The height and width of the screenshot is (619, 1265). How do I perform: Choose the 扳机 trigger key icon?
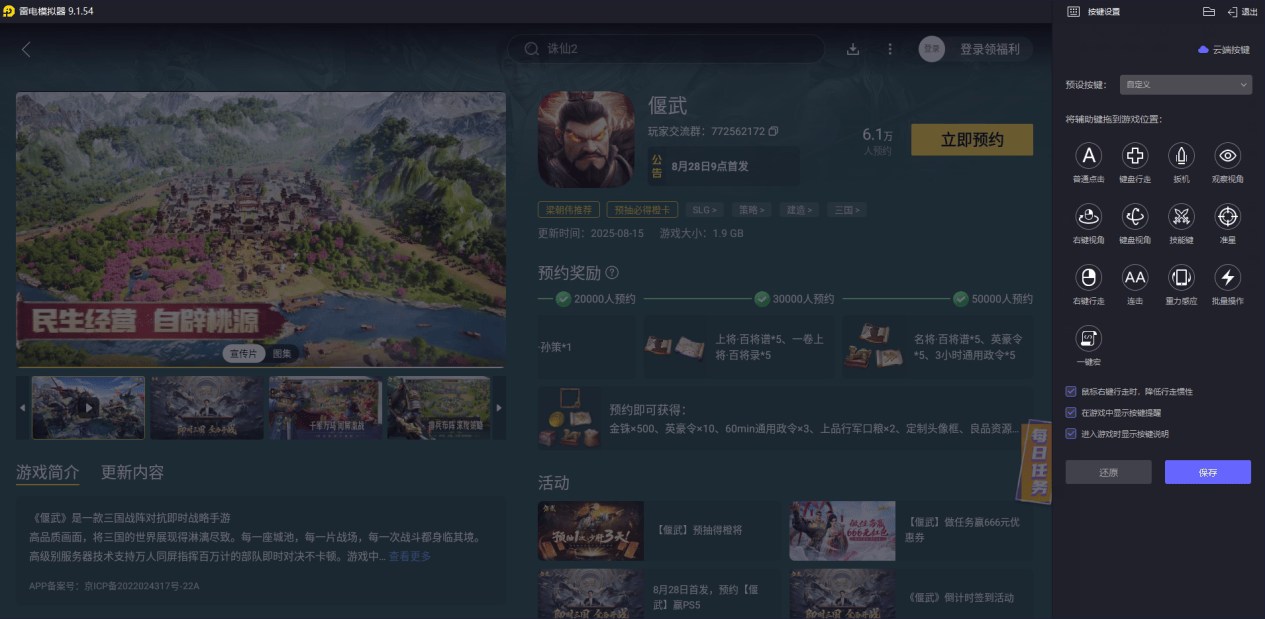click(x=1181, y=156)
